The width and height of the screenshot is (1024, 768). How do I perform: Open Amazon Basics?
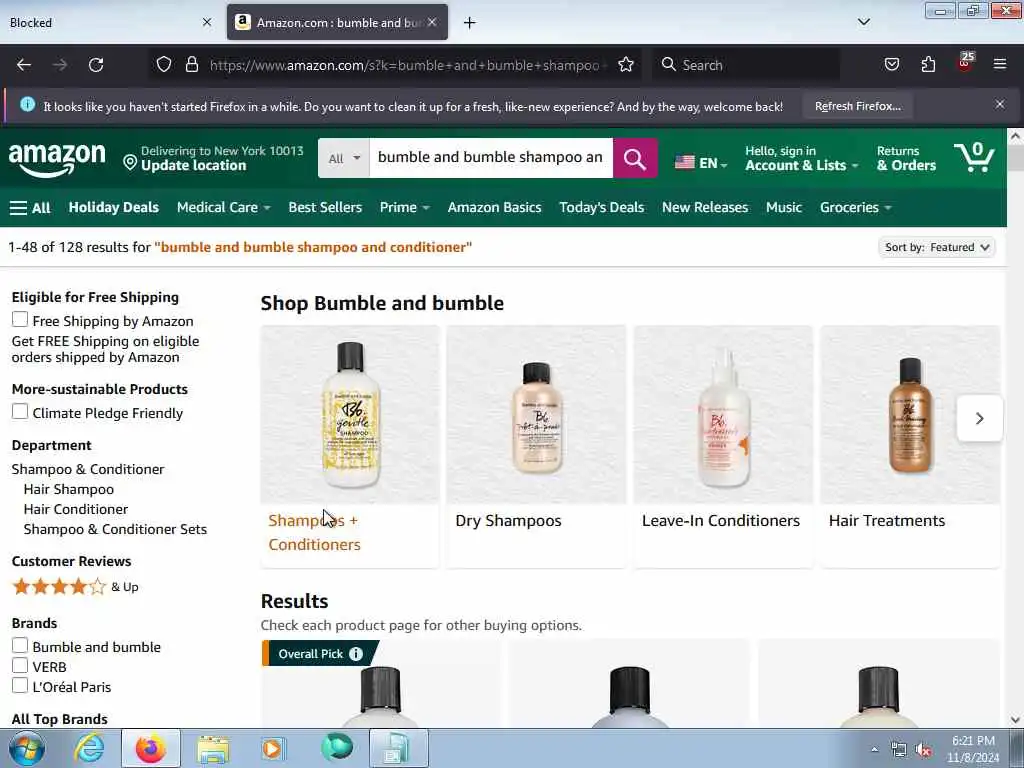coord(494,208)
